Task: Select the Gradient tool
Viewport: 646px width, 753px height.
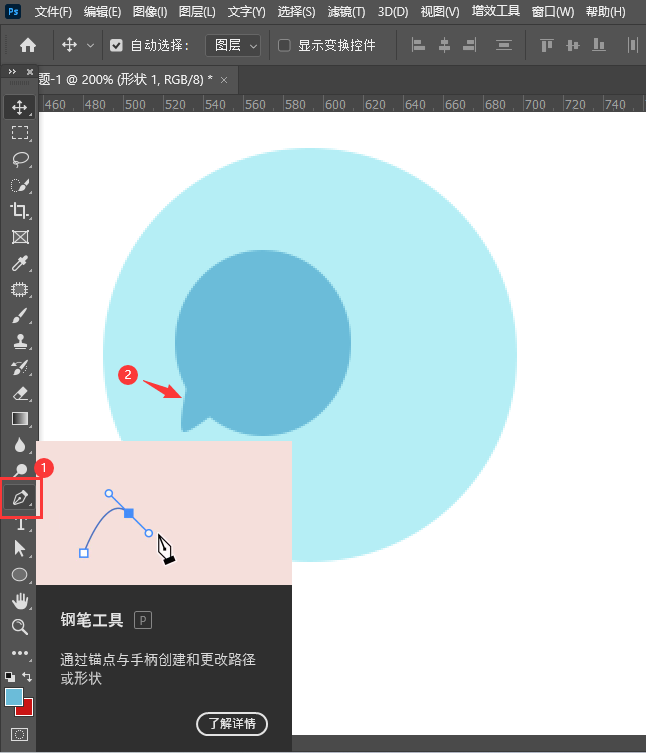Action: coord(19,419)
